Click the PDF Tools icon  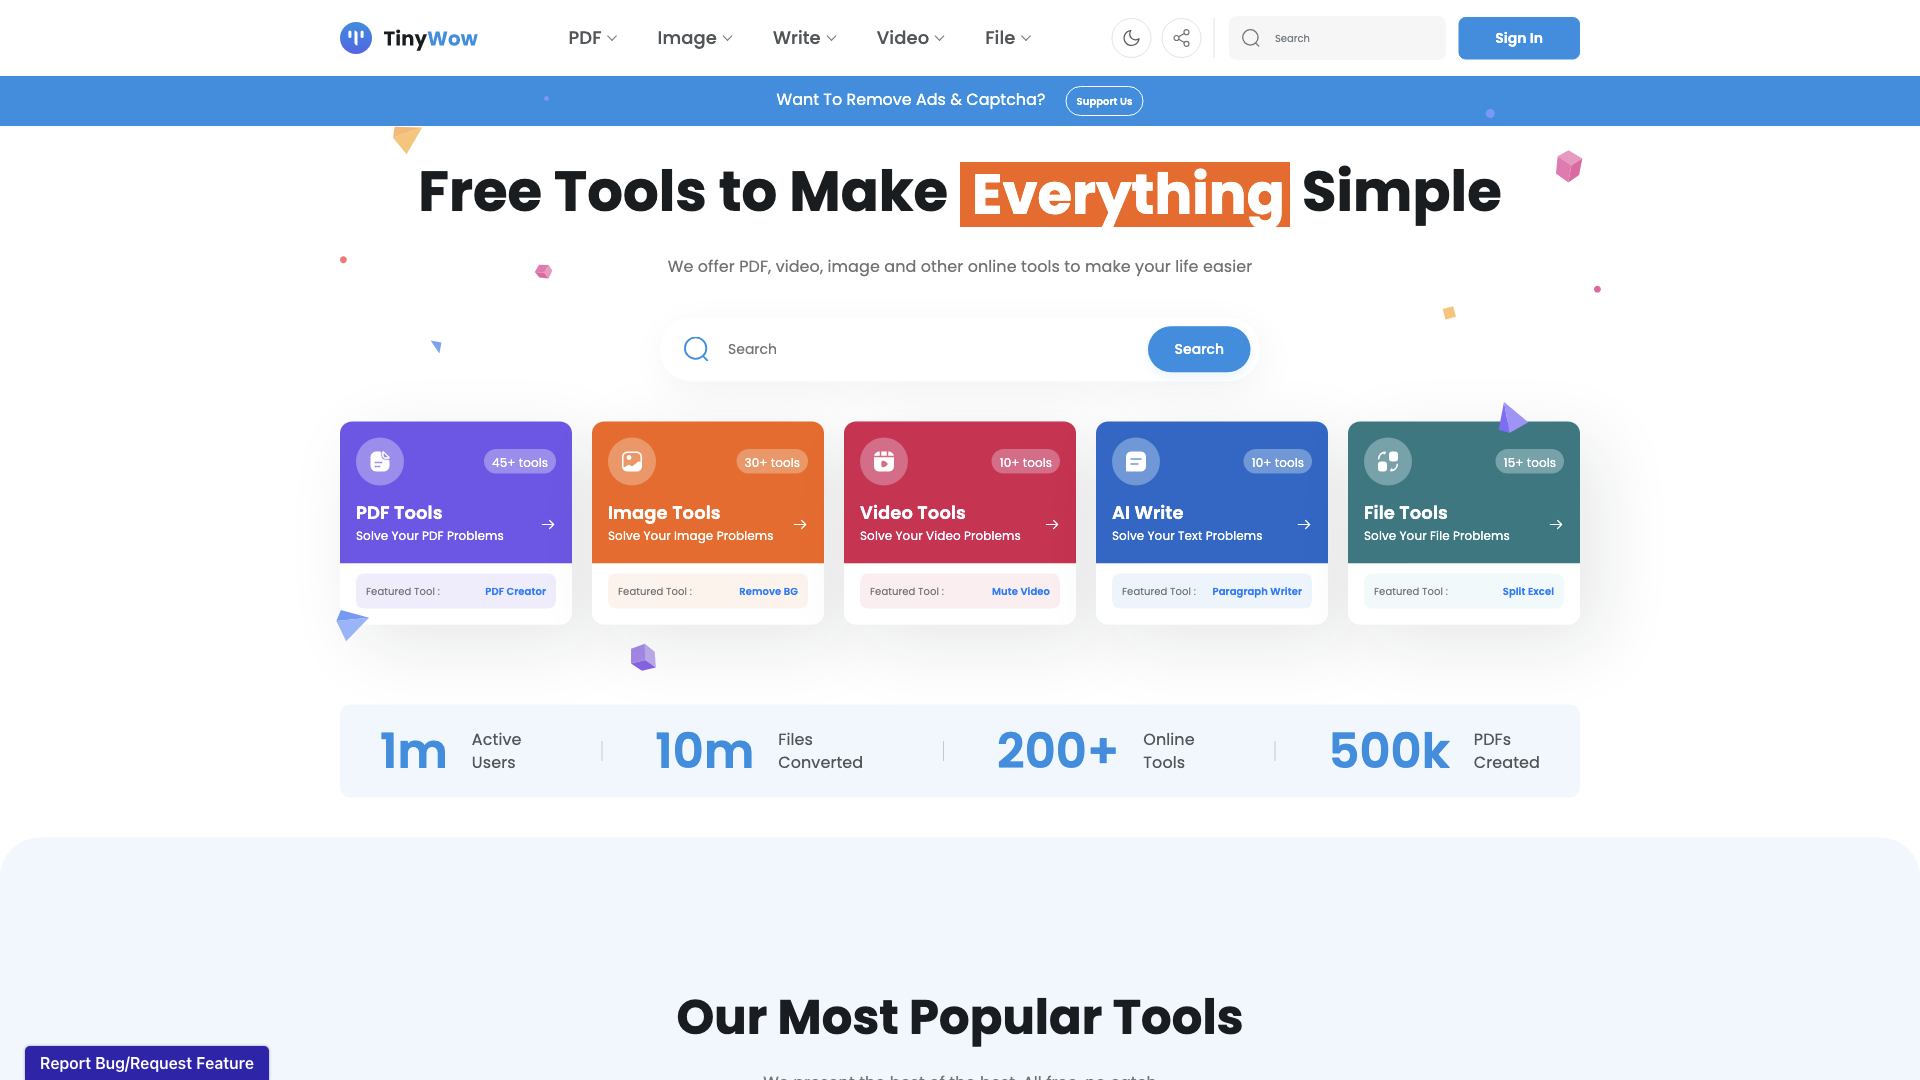tap(380, 462)
